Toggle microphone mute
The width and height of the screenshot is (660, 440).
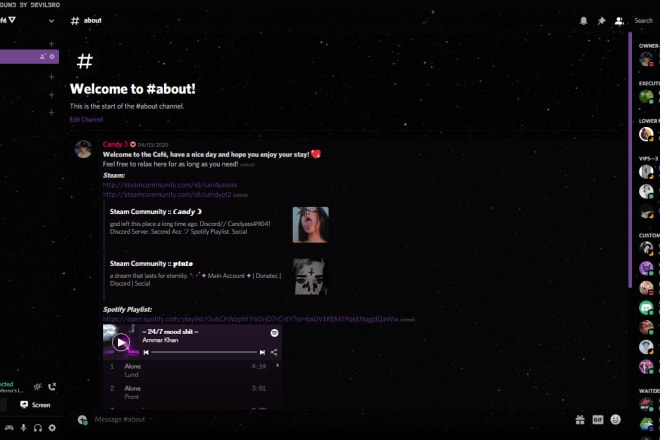pyautogui.click(x=24, y=428)
